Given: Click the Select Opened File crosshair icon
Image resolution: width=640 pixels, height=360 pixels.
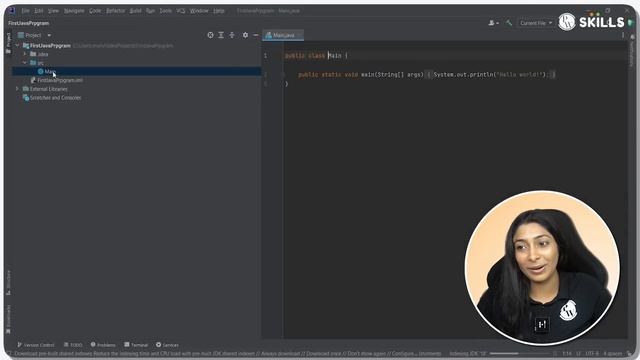Looking at the screenshot, I should click(x=210, y=35).
